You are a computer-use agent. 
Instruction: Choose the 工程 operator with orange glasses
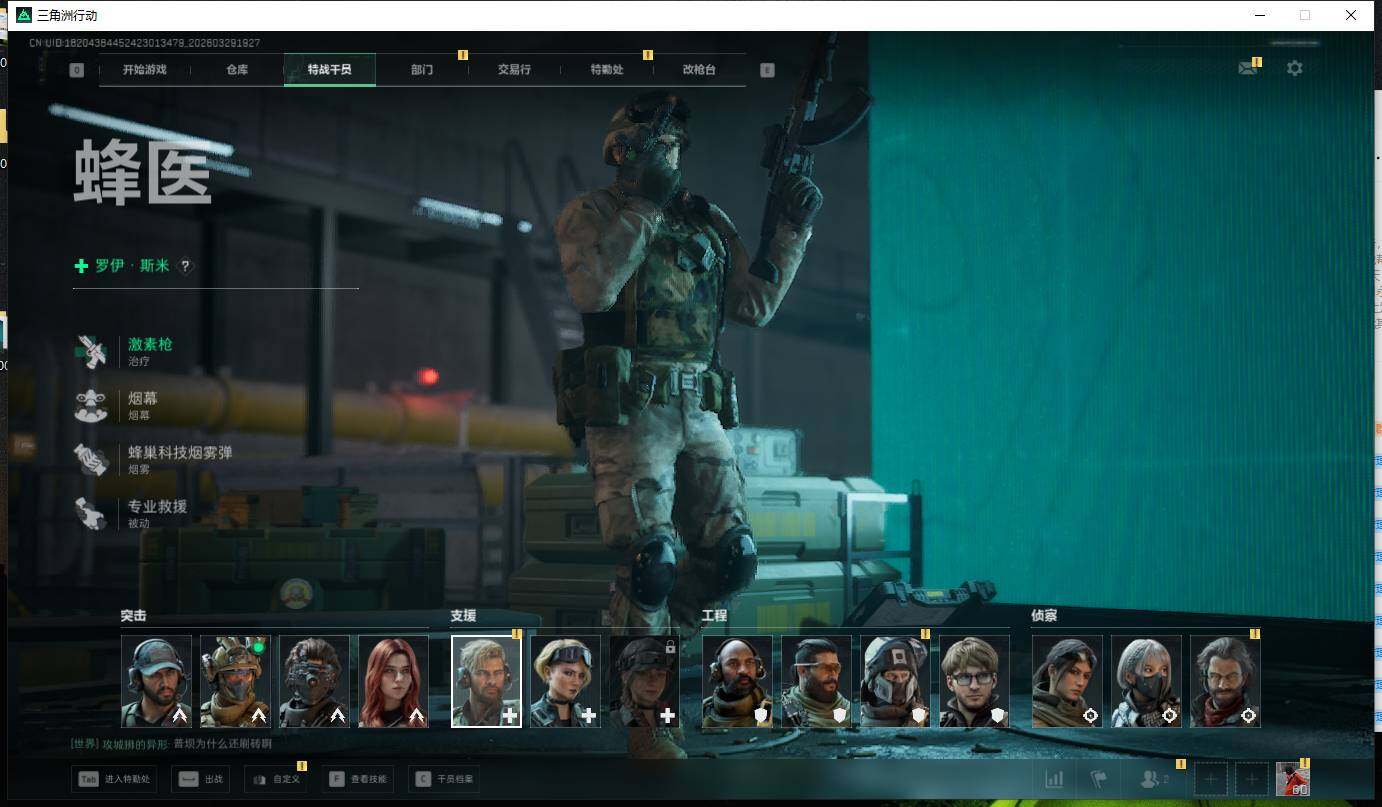[816, 681]
